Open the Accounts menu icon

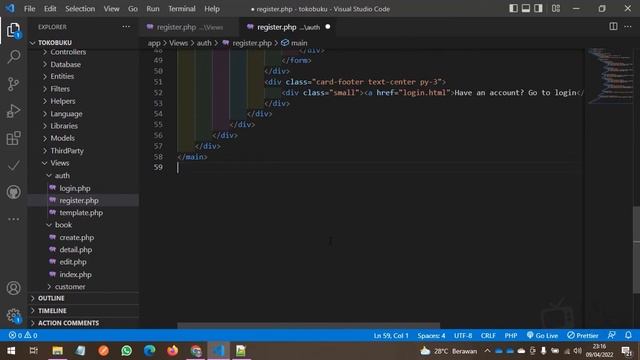click(13, 288)
